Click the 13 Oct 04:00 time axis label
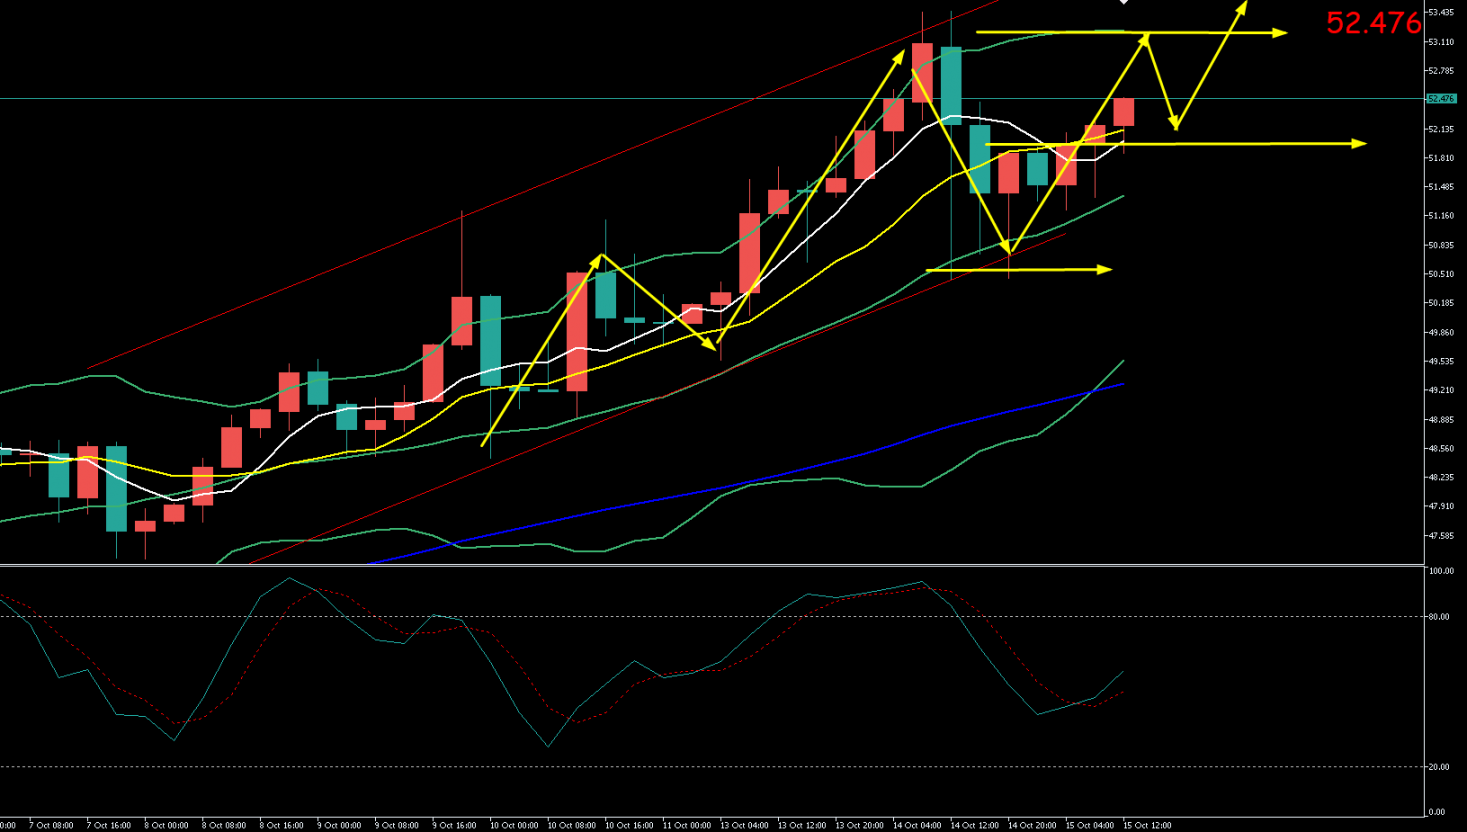The height and width of the screenshot is (832, 1467). pos(744,826)
